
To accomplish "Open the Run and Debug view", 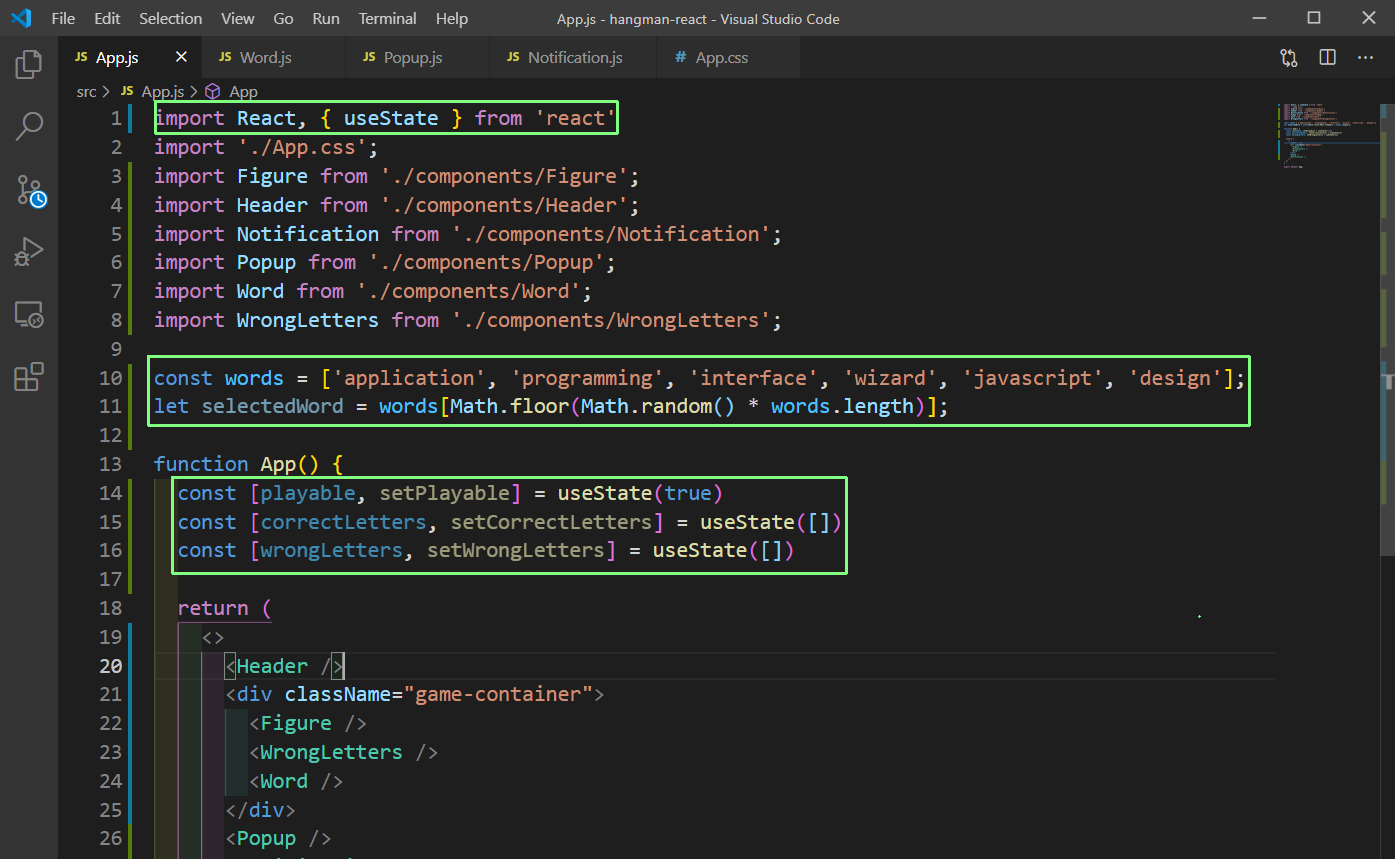I will [x=29, y=252].
